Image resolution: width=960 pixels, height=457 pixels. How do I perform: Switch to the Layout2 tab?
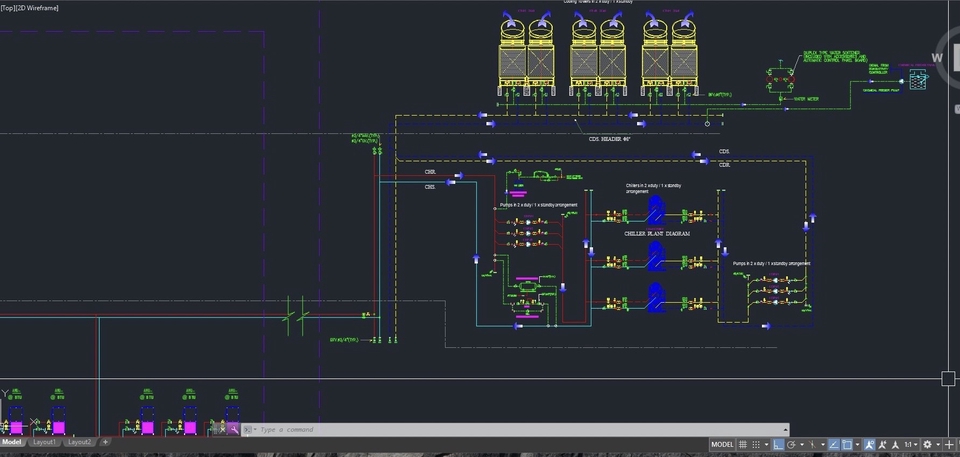[80, 442]
